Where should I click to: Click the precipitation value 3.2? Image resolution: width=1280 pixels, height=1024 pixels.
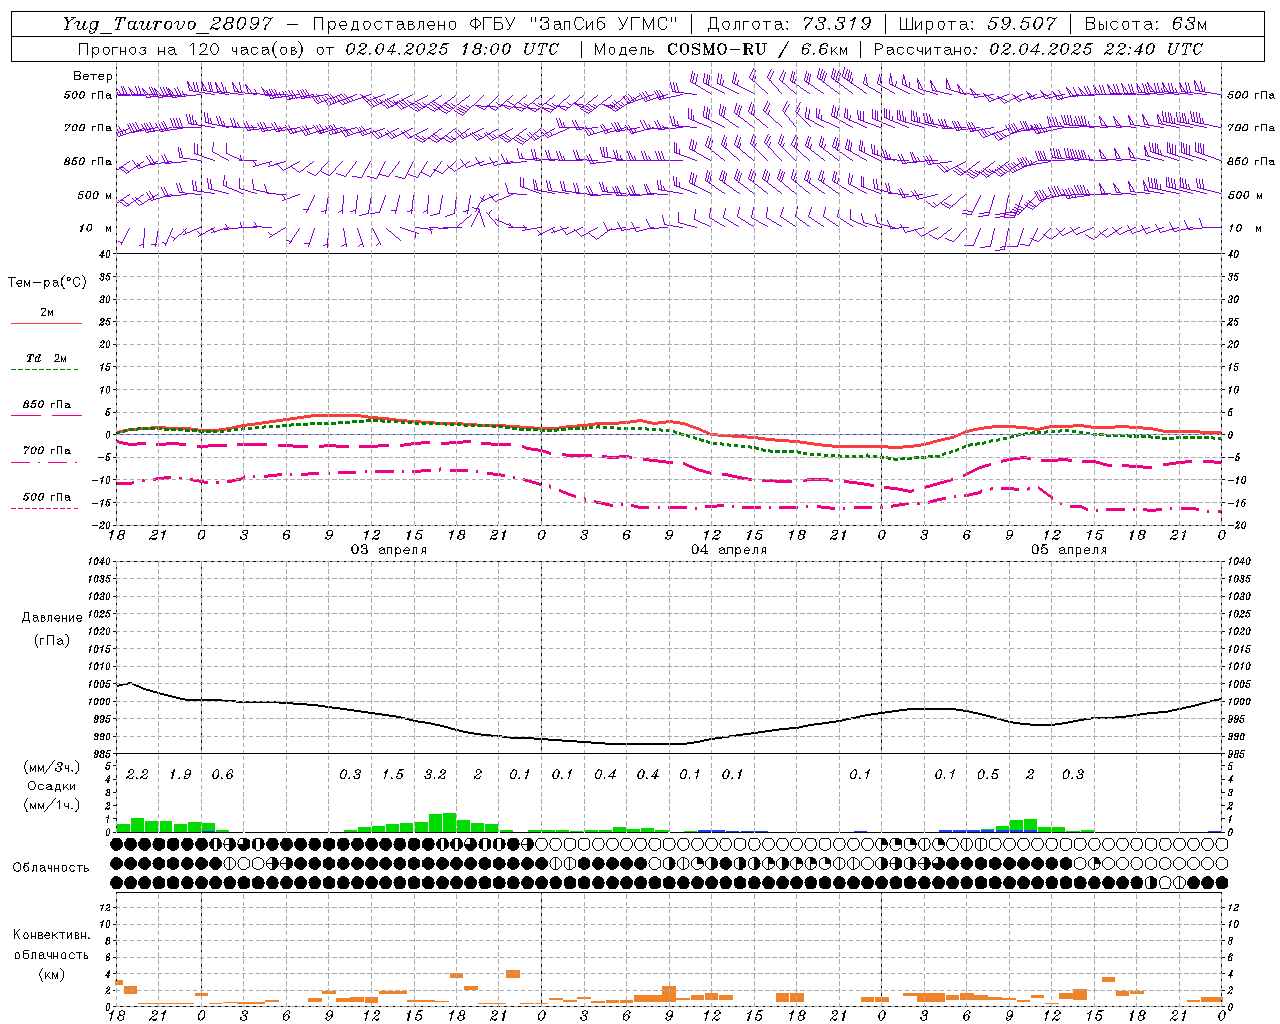pyautogui.click(x=435, y=775)
